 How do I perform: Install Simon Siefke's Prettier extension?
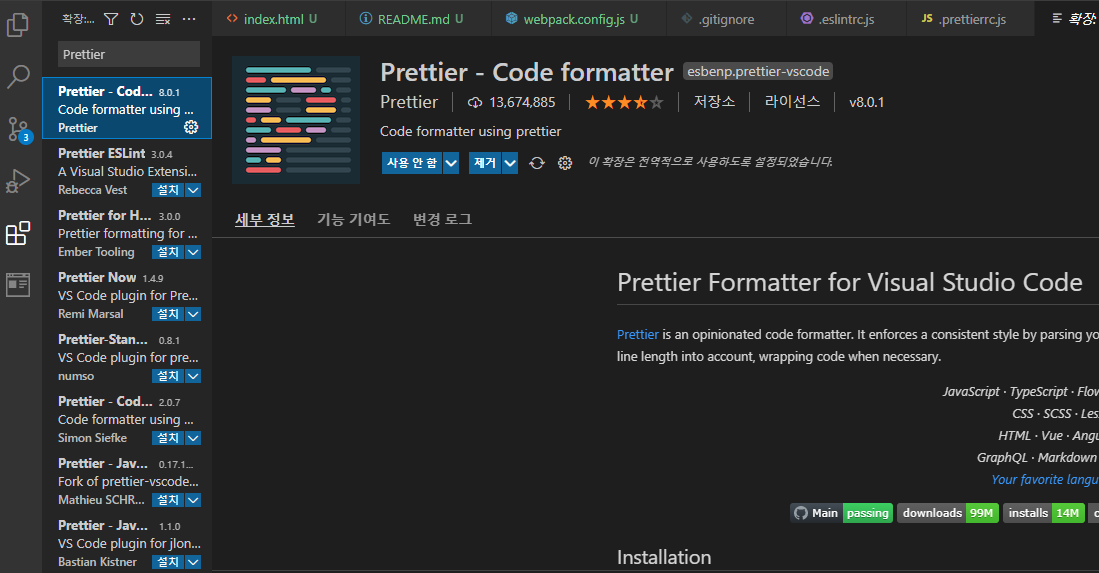[x=168, y=438]
